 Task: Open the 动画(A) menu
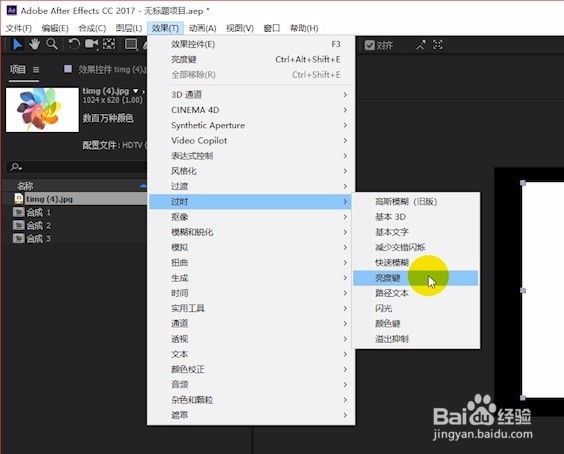point(203,28)
